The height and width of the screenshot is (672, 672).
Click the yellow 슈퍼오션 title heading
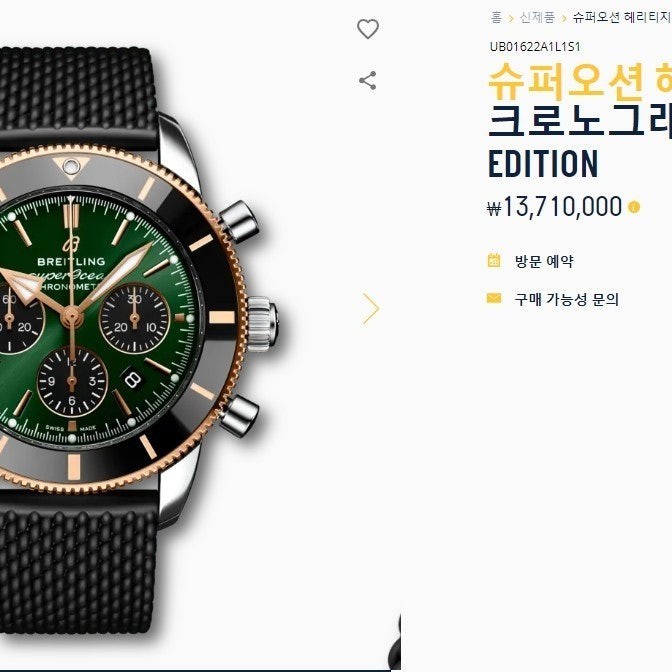(580, 81)
